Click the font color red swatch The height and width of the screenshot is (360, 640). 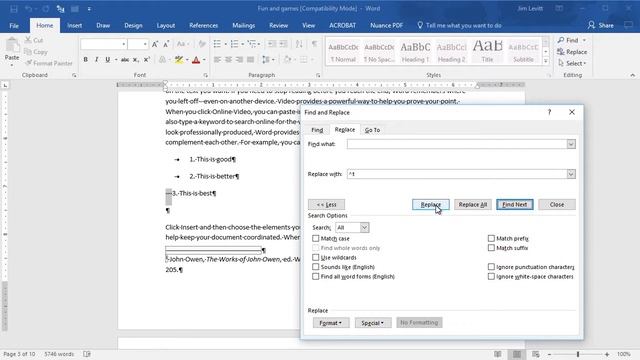click(196, 60)
